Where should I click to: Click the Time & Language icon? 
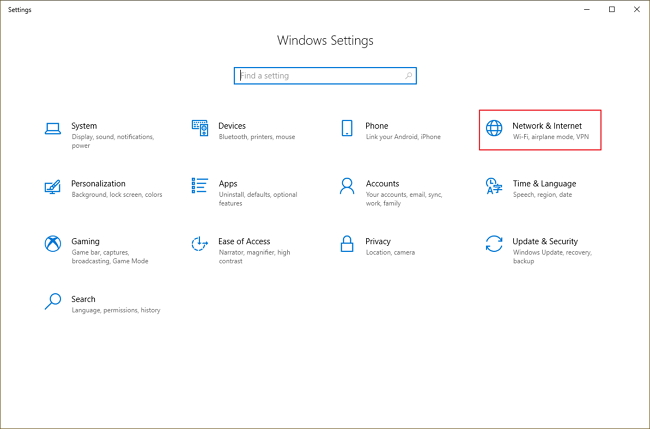(x=494, y=186)
